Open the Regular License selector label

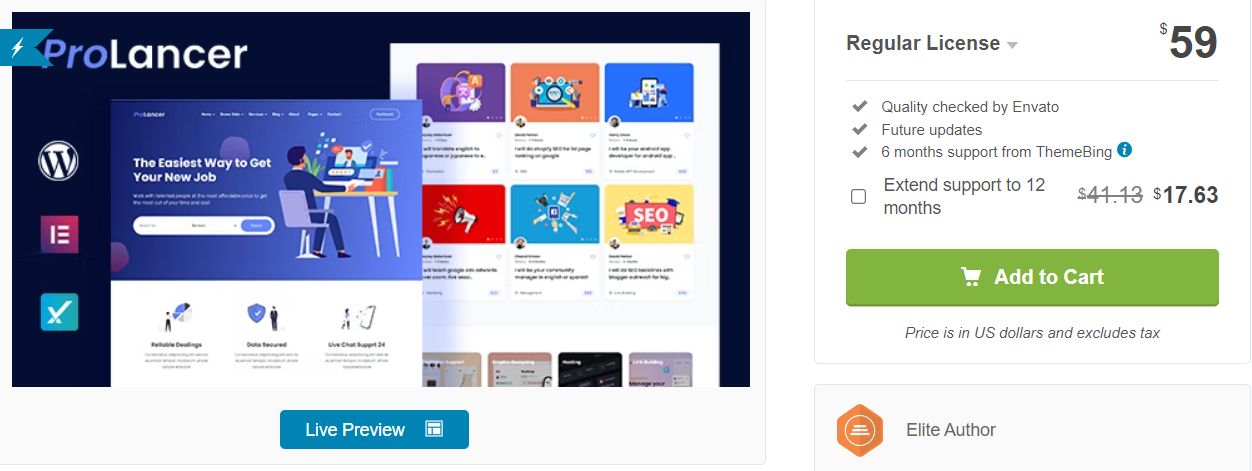[923, 43]
